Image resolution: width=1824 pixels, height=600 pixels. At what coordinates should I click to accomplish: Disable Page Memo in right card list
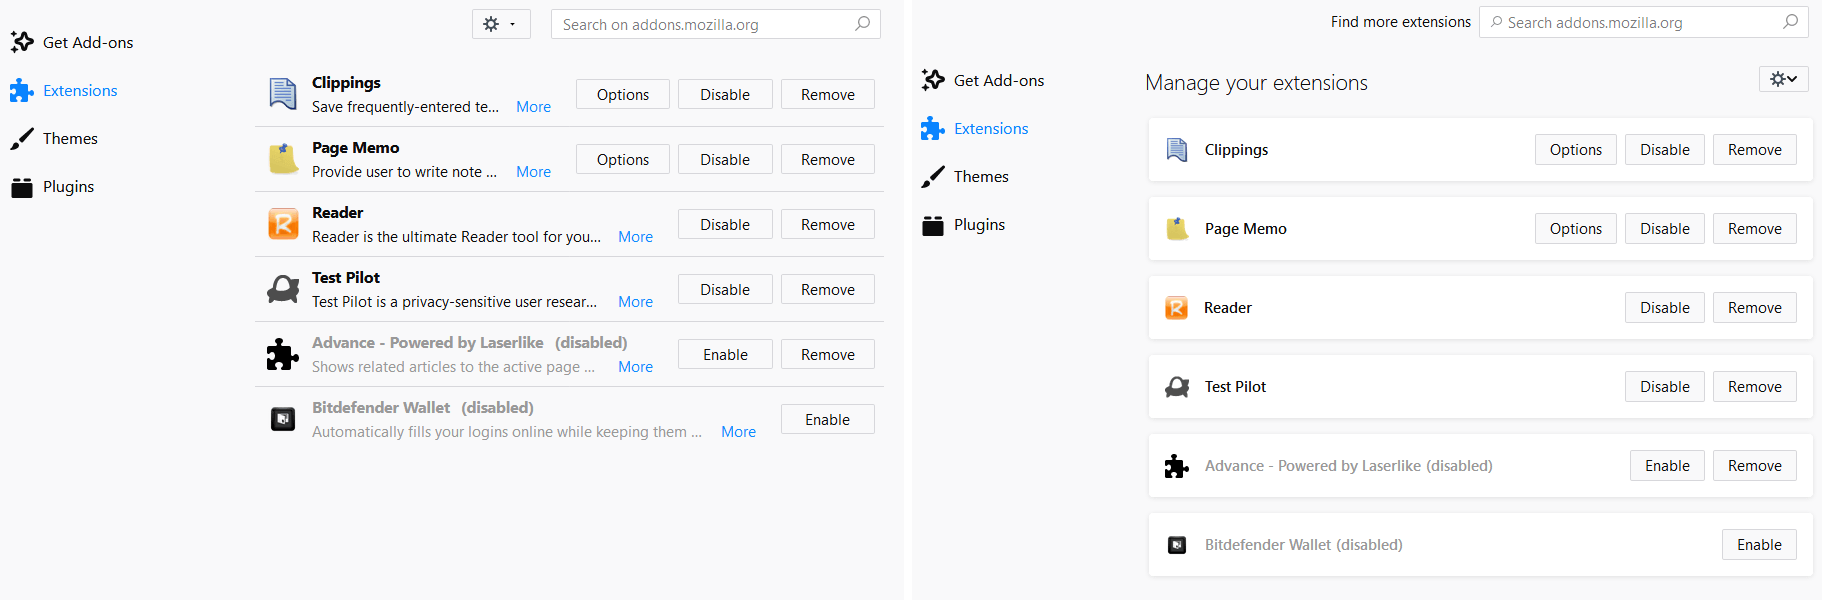click(1665, 229)
